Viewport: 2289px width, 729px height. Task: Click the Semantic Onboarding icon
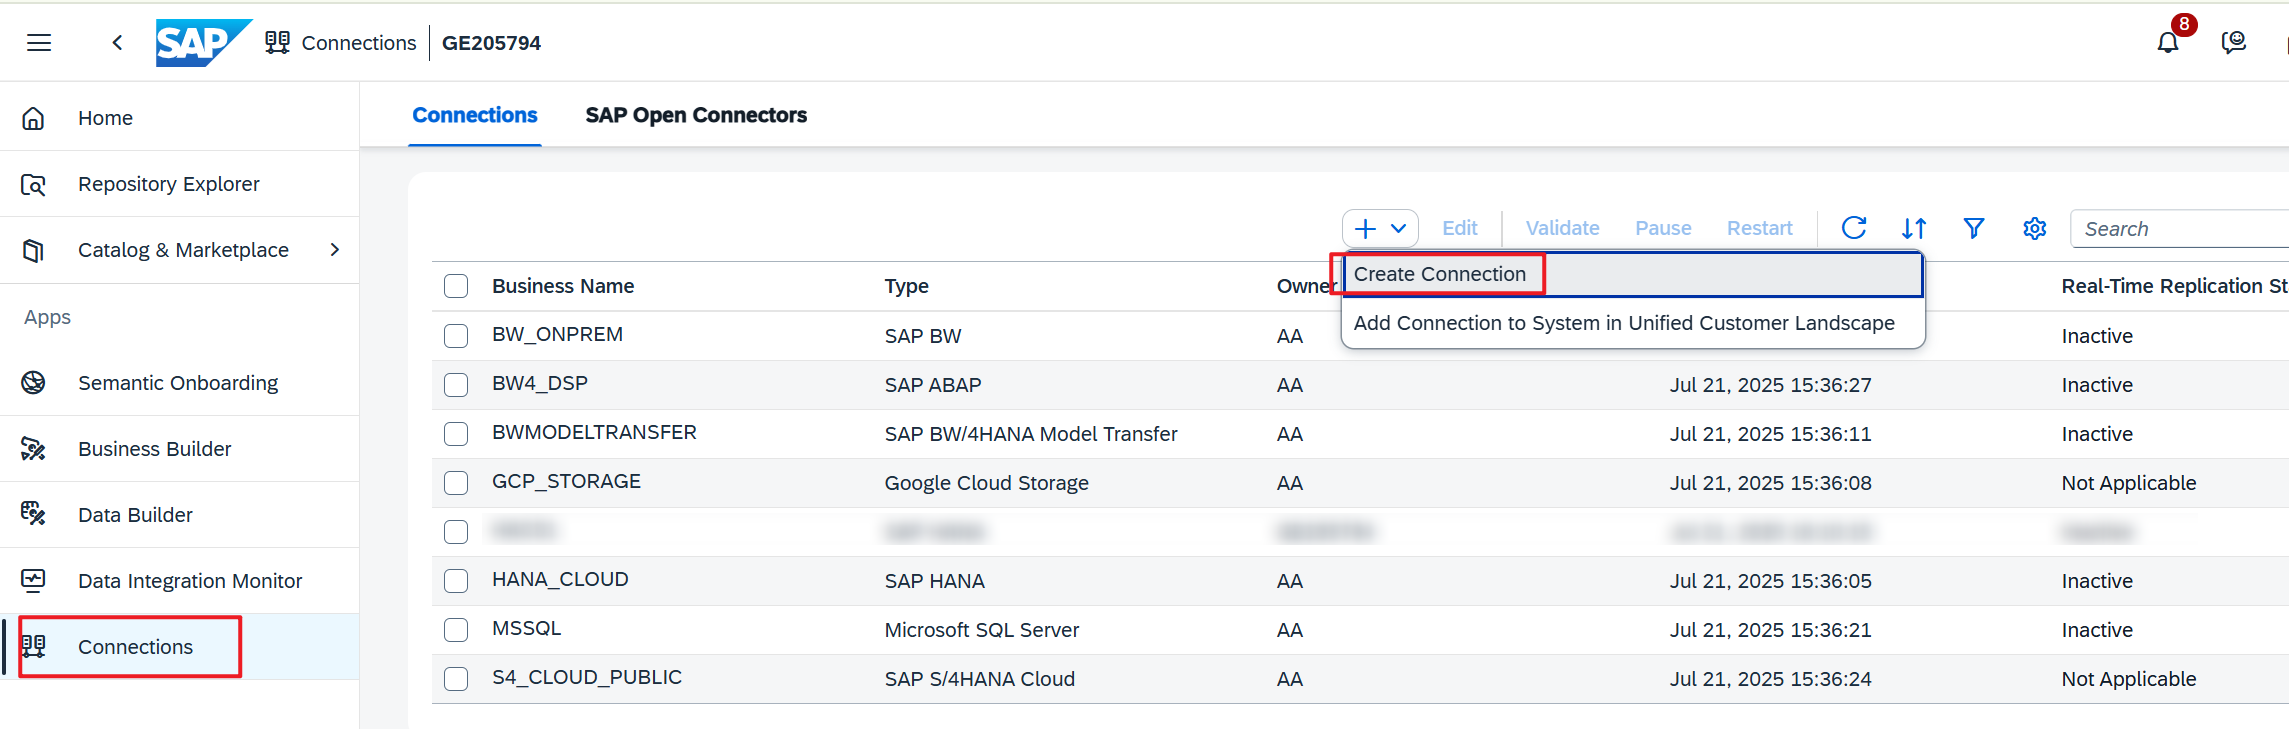coord(33,383)
